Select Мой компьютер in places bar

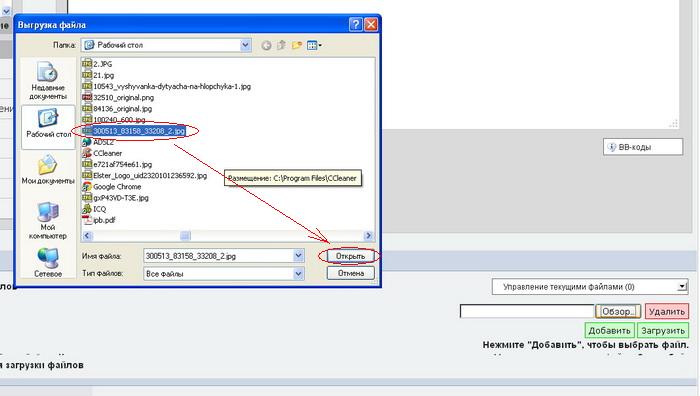click(x=48, y=221)
